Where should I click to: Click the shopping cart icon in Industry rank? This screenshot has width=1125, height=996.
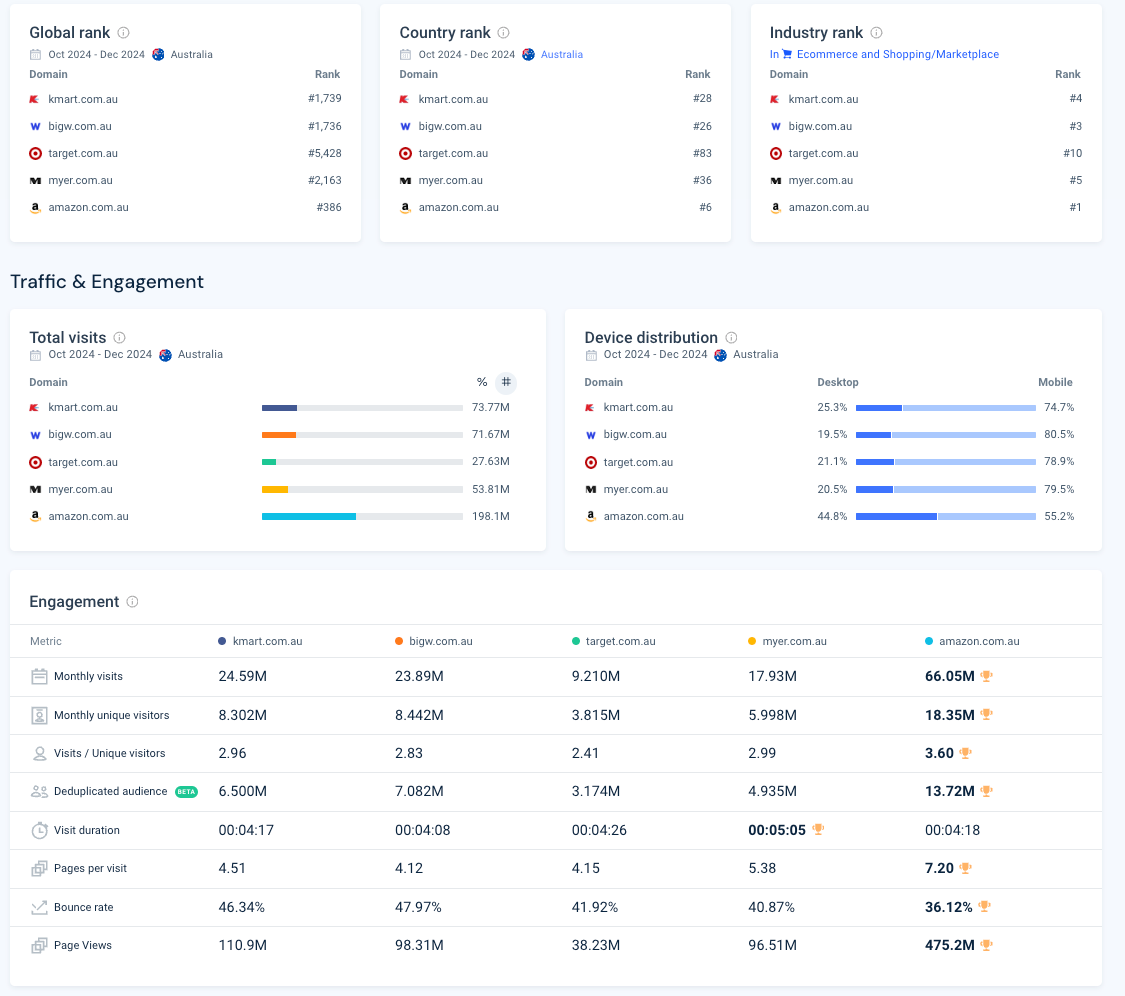click(787, 54)
